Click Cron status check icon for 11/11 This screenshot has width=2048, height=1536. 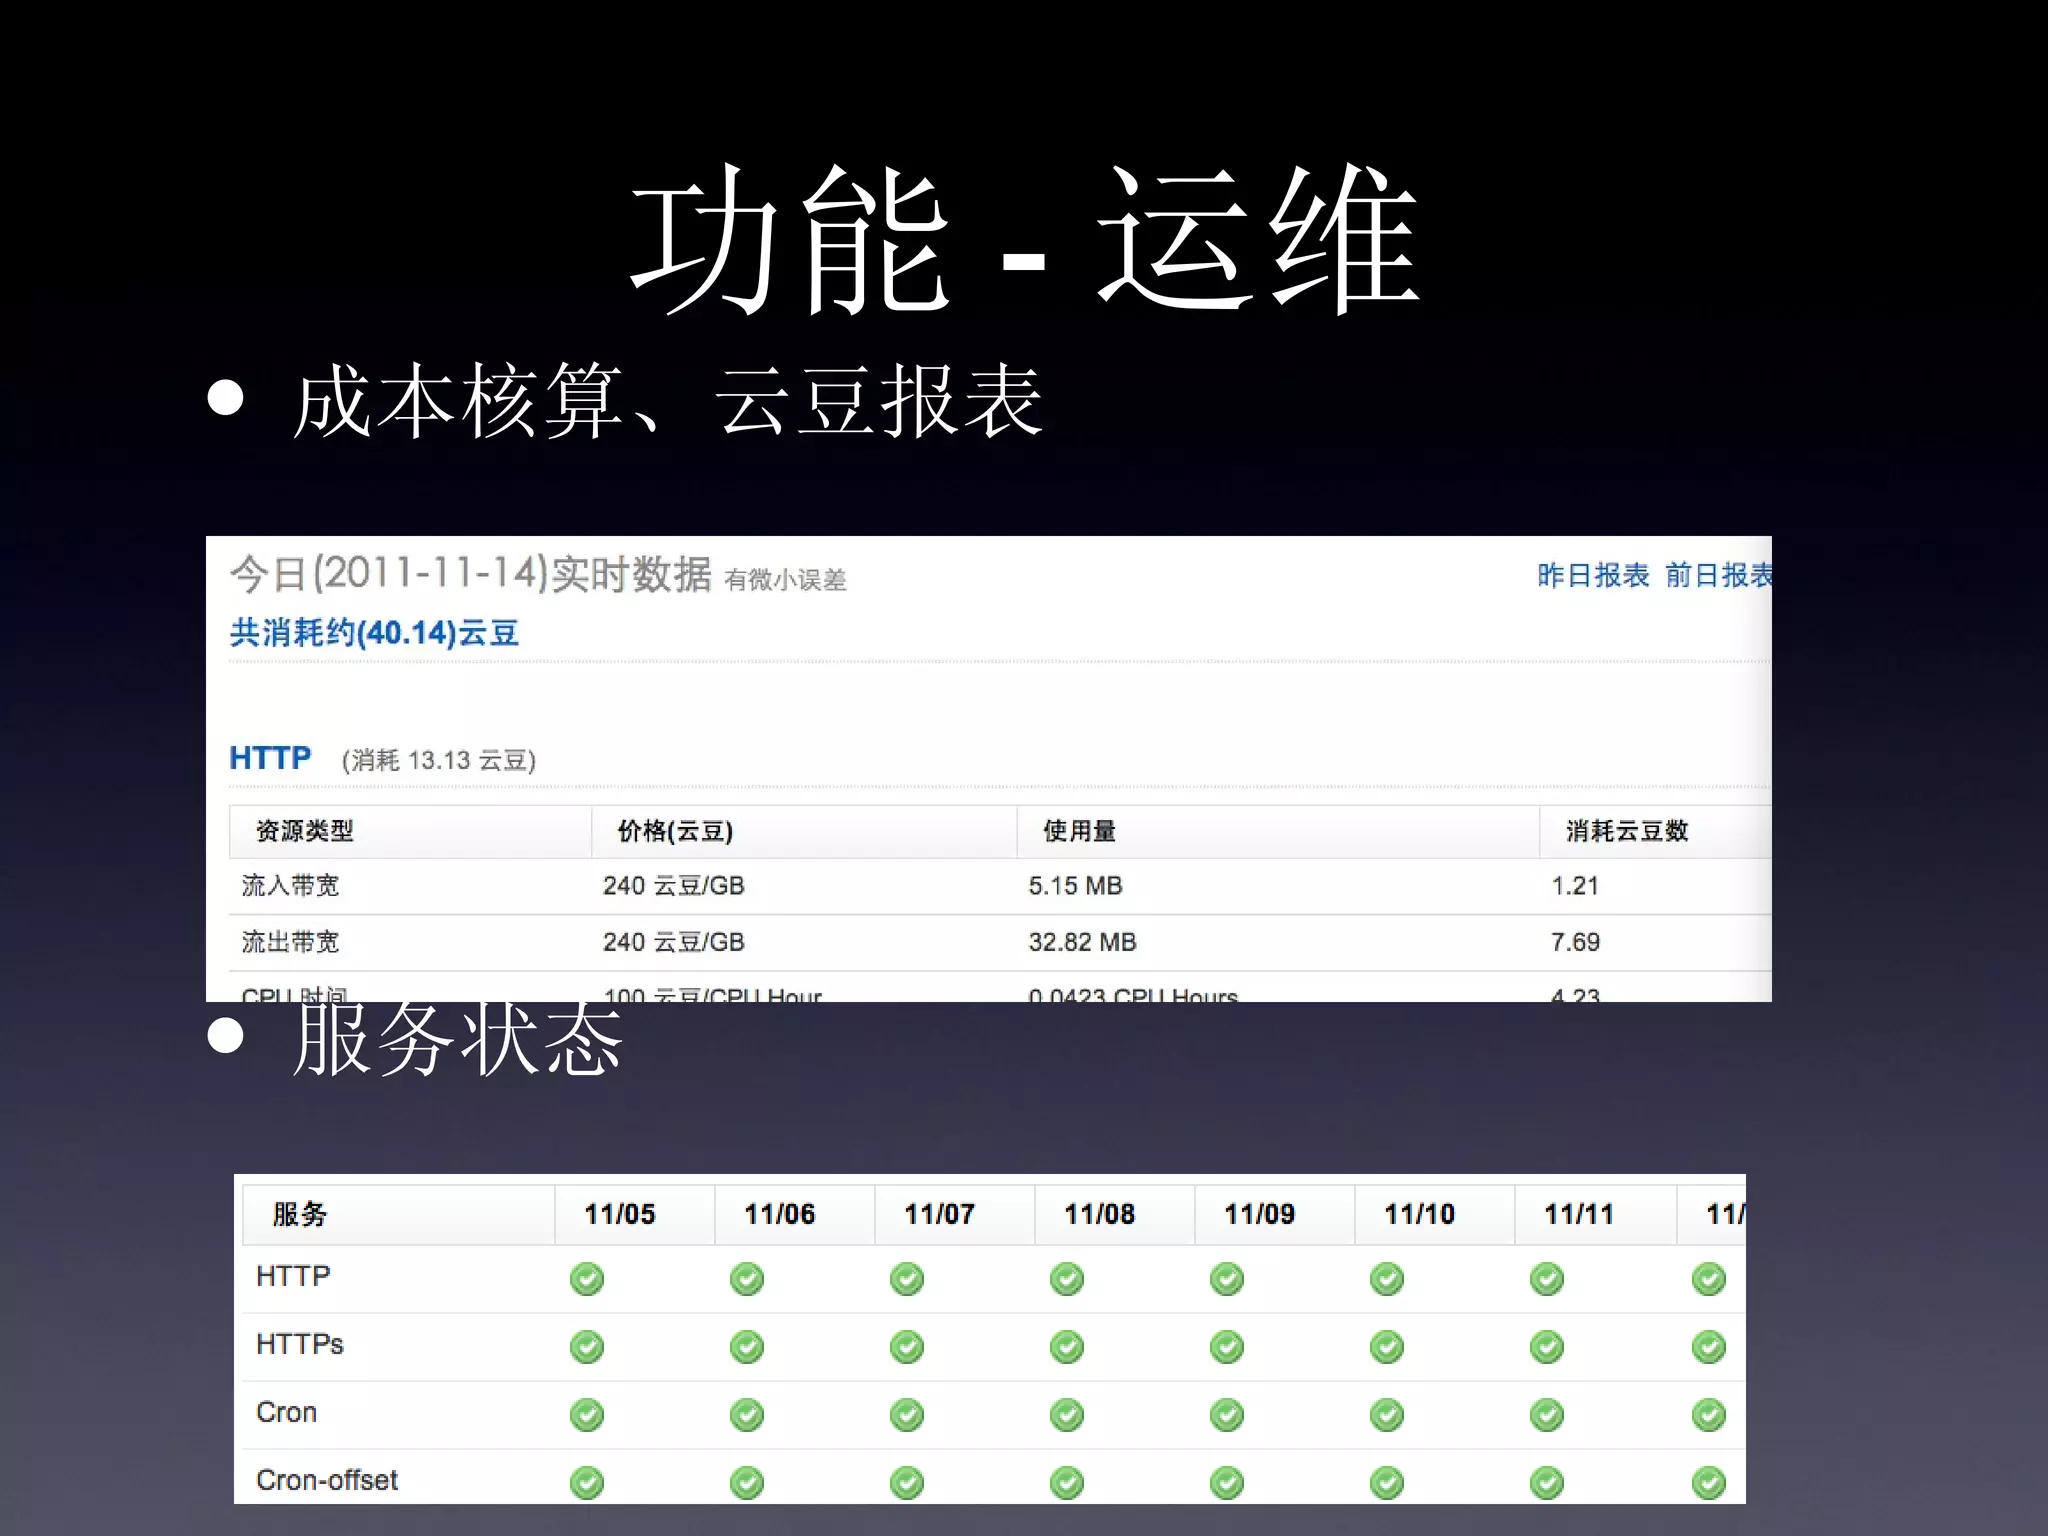pos(1547,1415)
